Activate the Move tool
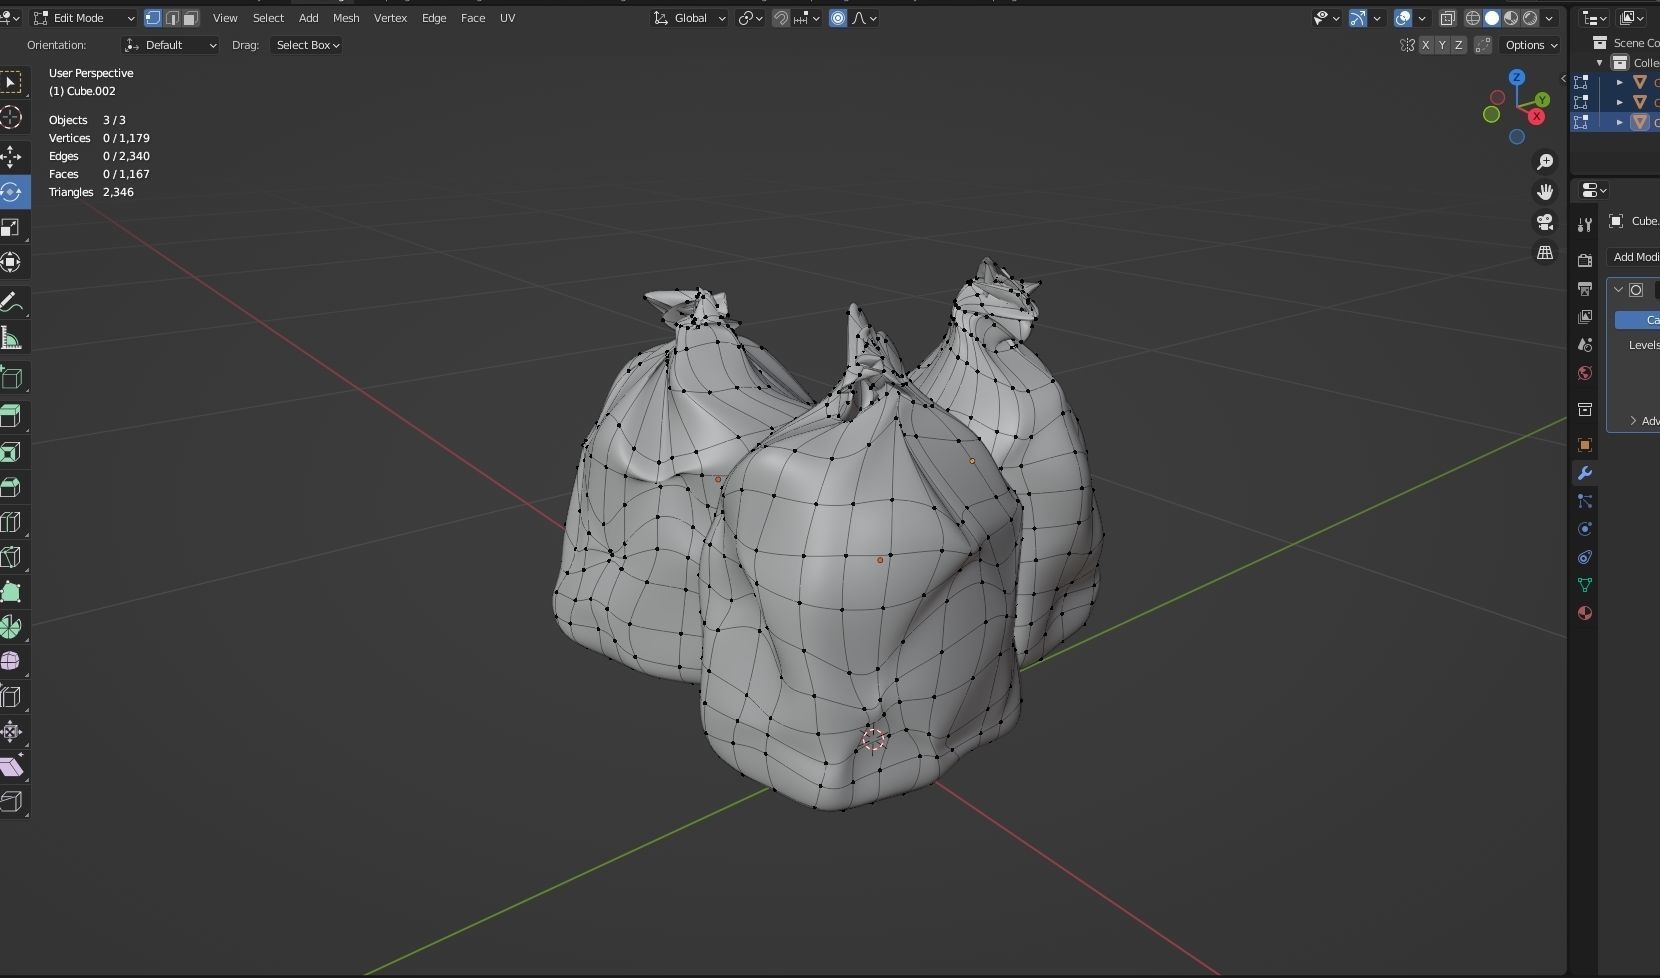The image size is (1660, 978). click(11, 156)
